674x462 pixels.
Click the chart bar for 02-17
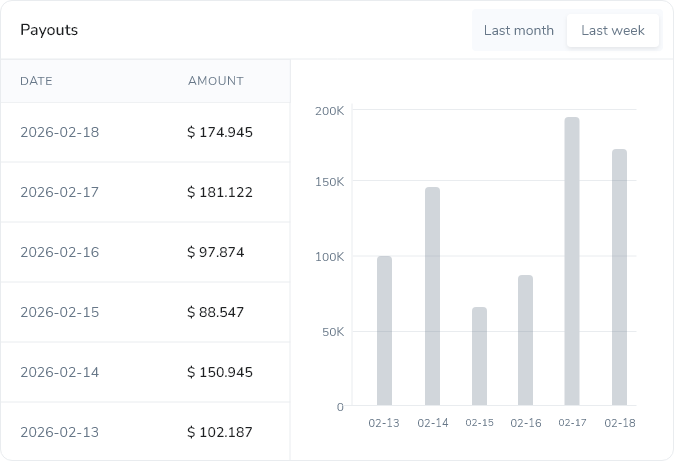572,261
